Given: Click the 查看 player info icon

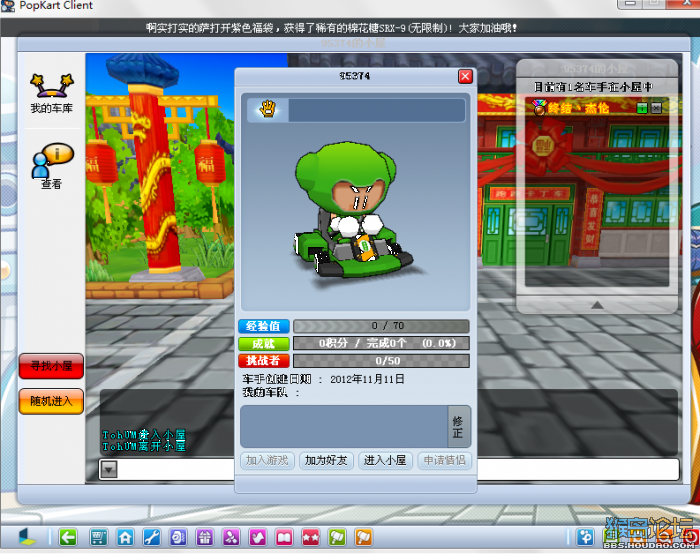Looking at the screenshot, I should (x=52, y=166).
